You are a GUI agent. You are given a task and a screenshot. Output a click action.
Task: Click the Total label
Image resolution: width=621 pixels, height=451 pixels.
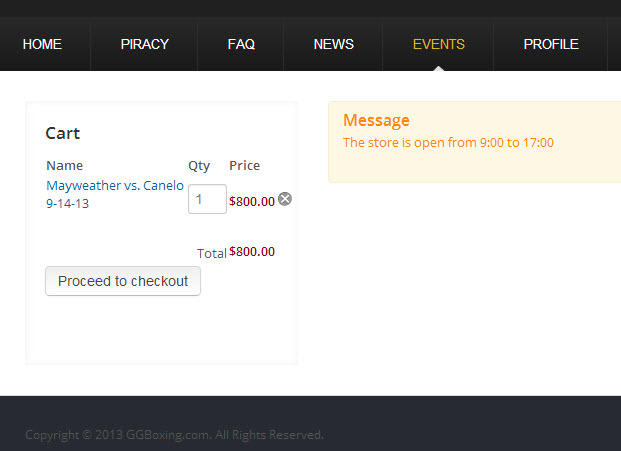212,253
